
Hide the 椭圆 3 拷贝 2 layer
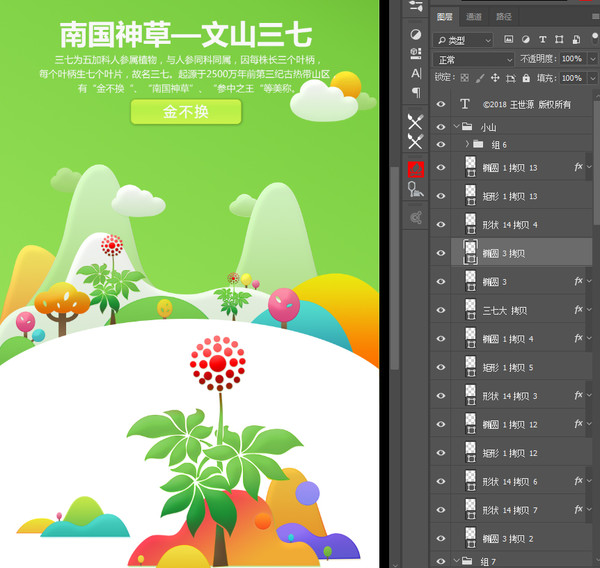(441, 538)
